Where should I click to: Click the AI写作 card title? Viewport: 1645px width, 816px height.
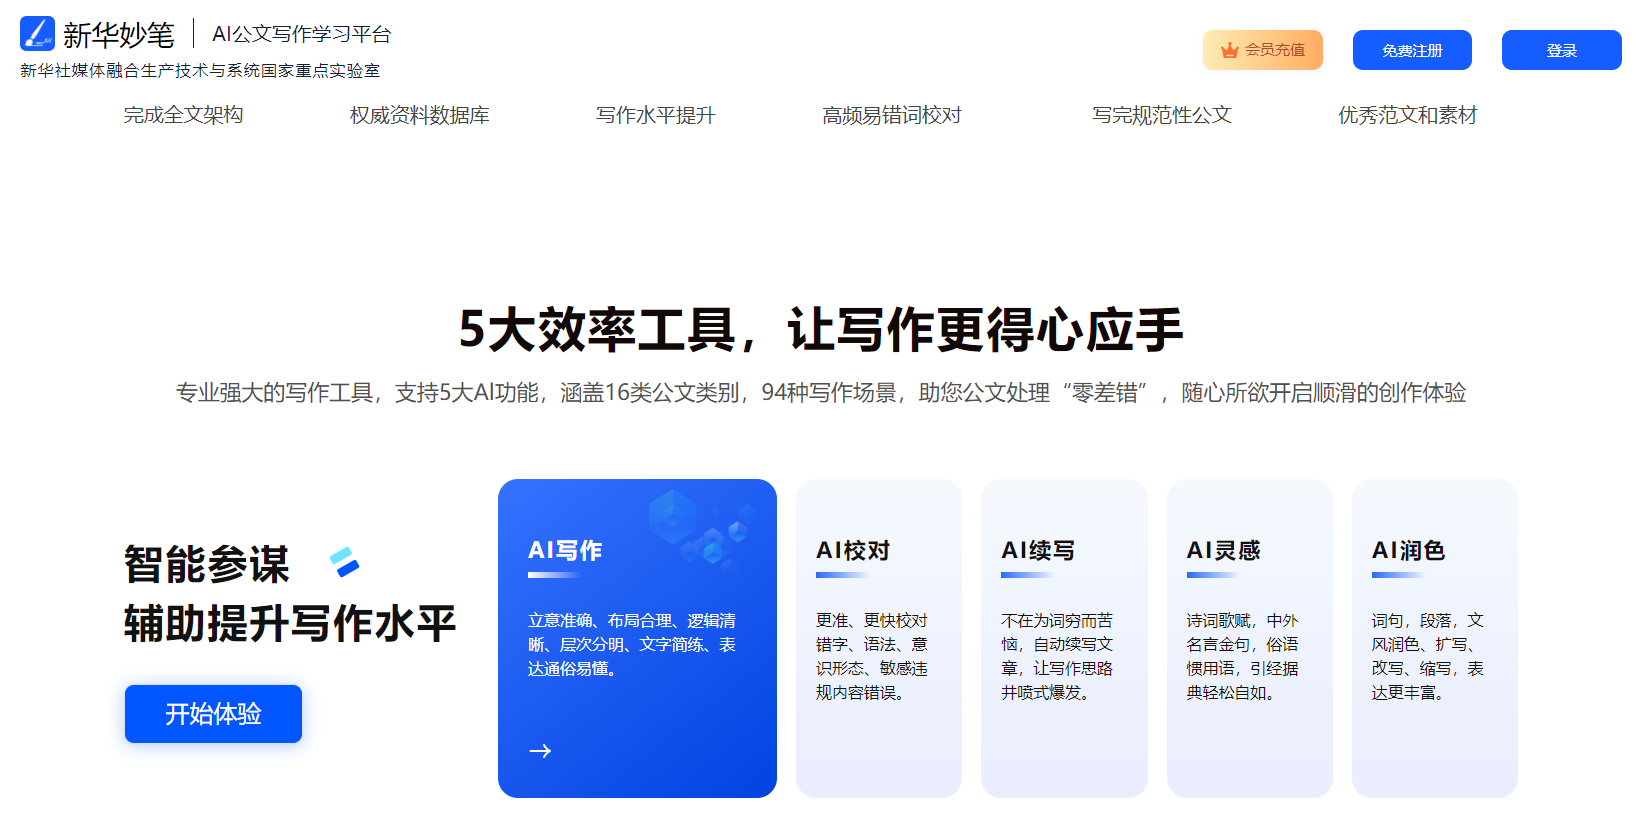tap(565, 551)
